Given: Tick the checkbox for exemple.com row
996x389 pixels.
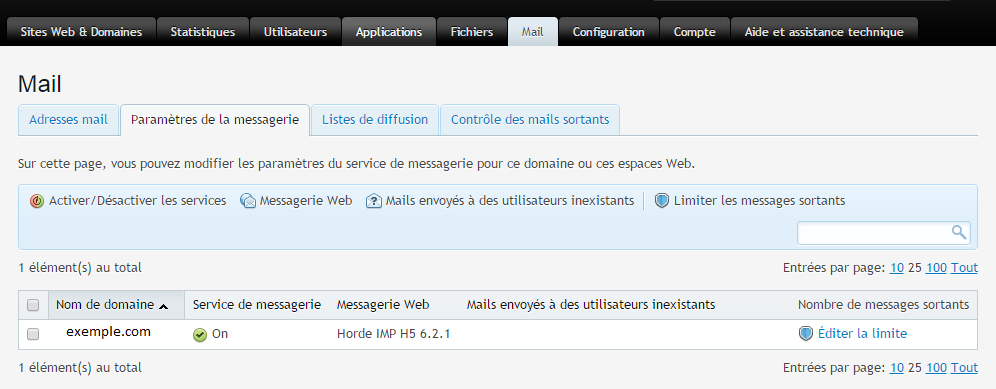Looking at the screenshot, I should [33, 334].
